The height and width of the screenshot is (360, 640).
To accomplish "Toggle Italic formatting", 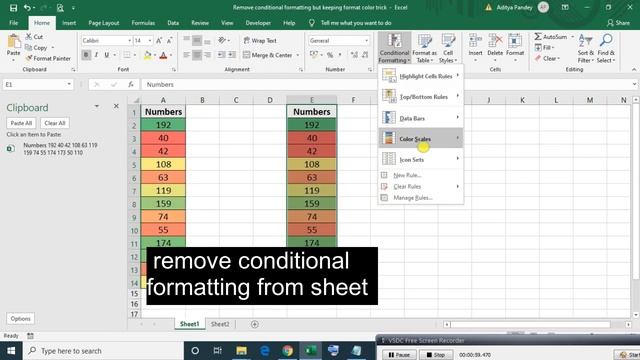I will coord(96,55).
